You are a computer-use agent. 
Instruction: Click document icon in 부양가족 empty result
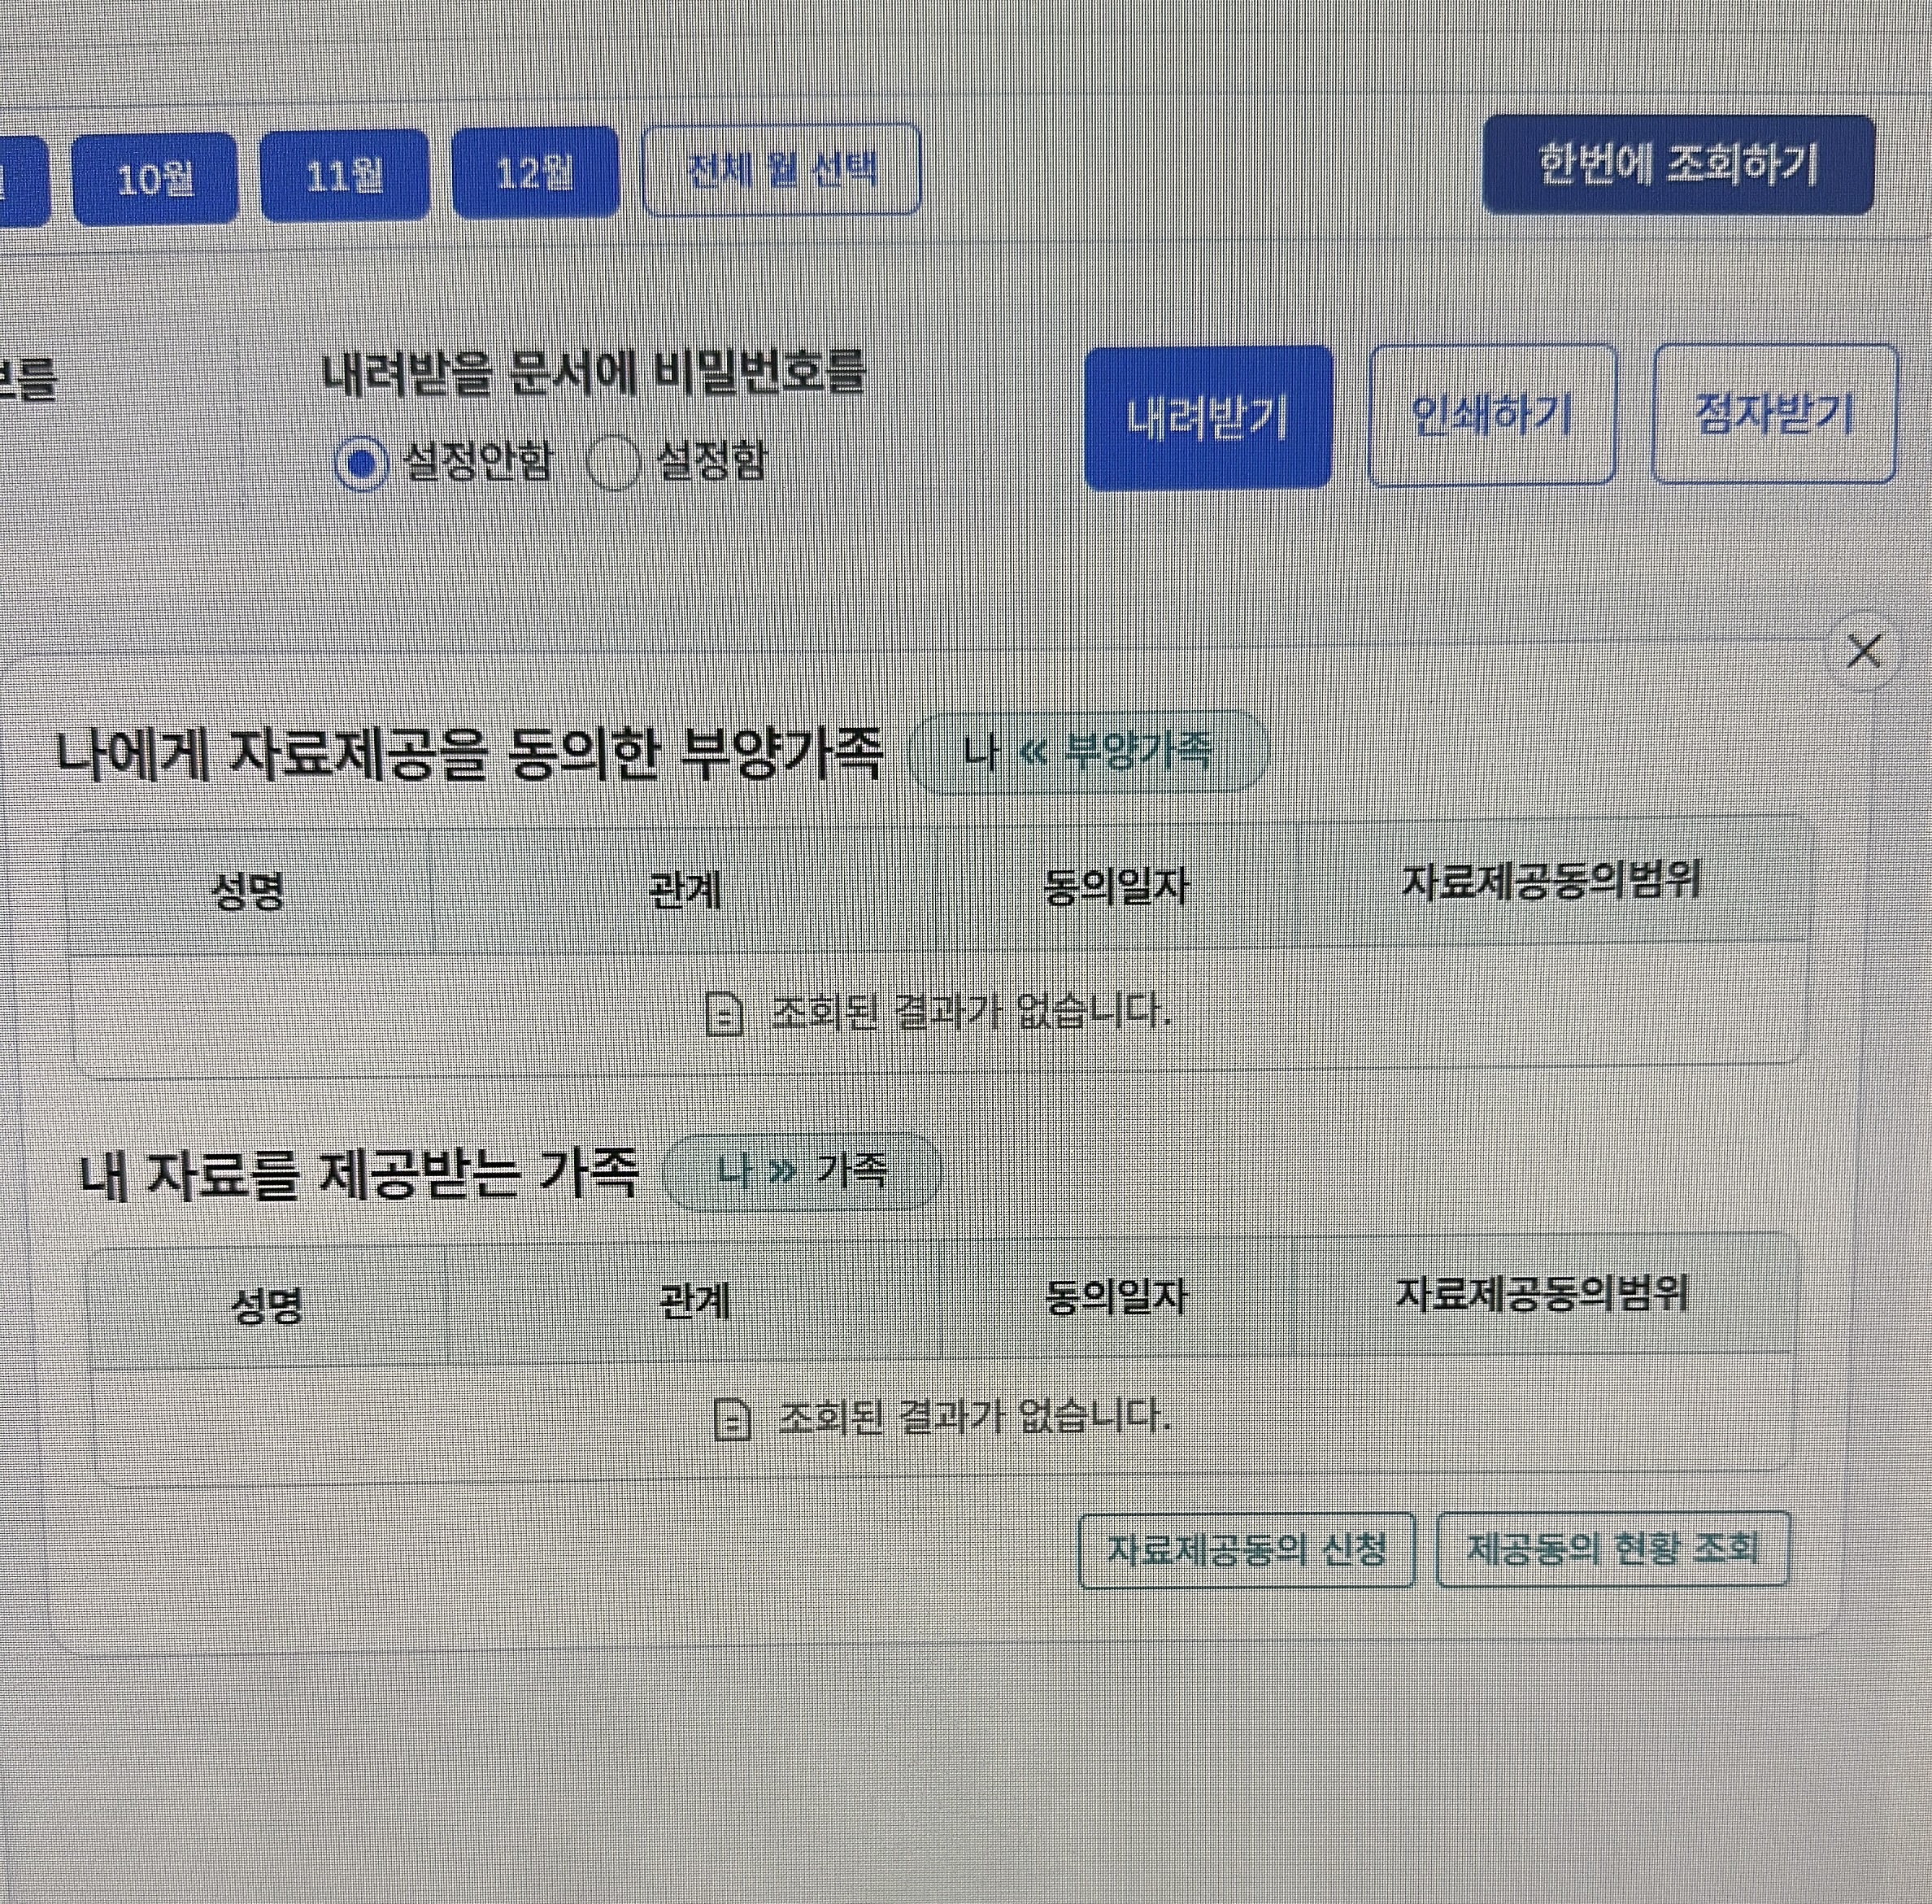724,1014
